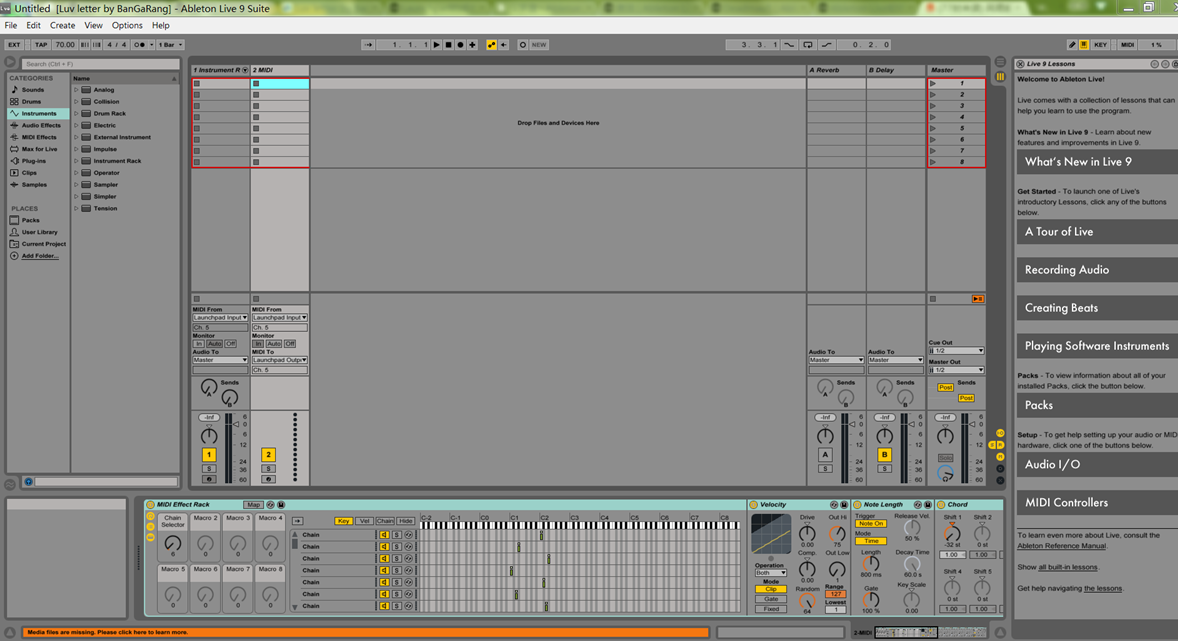
Task: Adjust Note Length Gate knob
Action: click(x=871, y=600)
